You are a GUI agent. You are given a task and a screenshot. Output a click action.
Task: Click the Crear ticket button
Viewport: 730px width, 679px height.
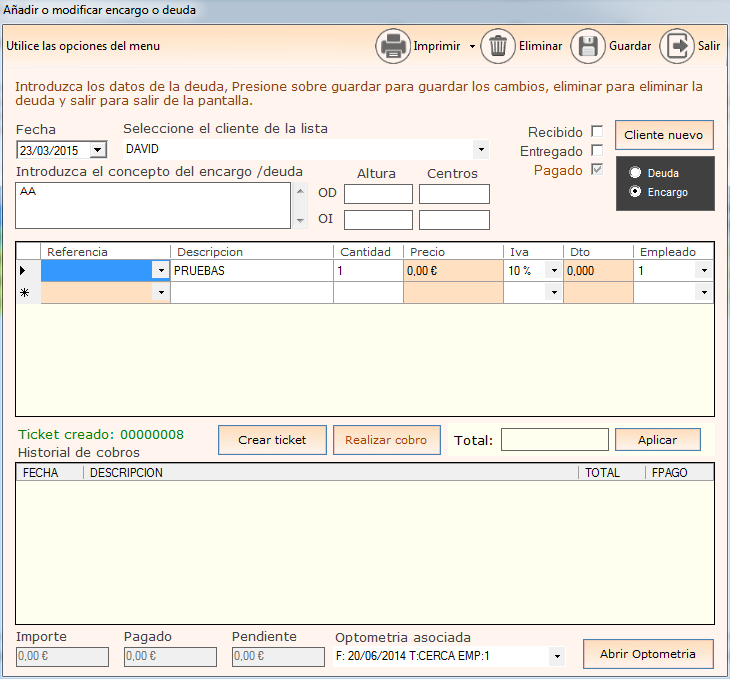tap(272, 440)
